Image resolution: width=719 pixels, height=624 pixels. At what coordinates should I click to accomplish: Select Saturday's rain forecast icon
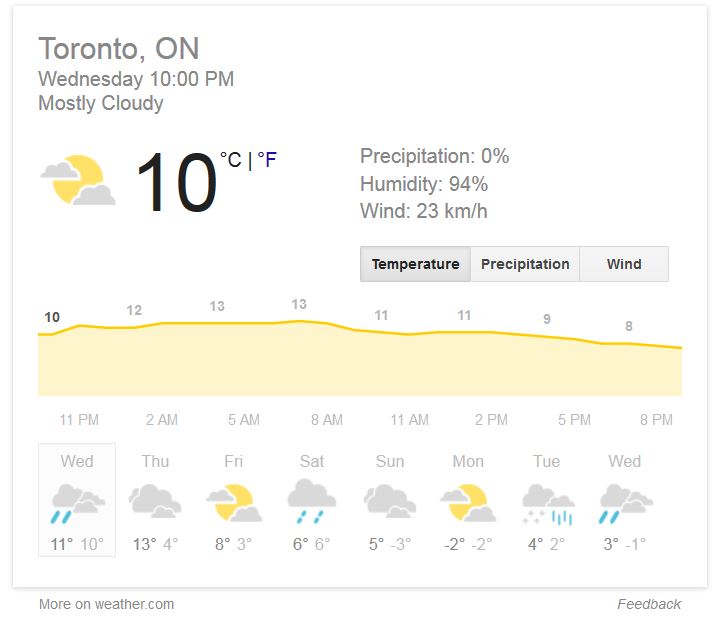click(x=312, y=502)
